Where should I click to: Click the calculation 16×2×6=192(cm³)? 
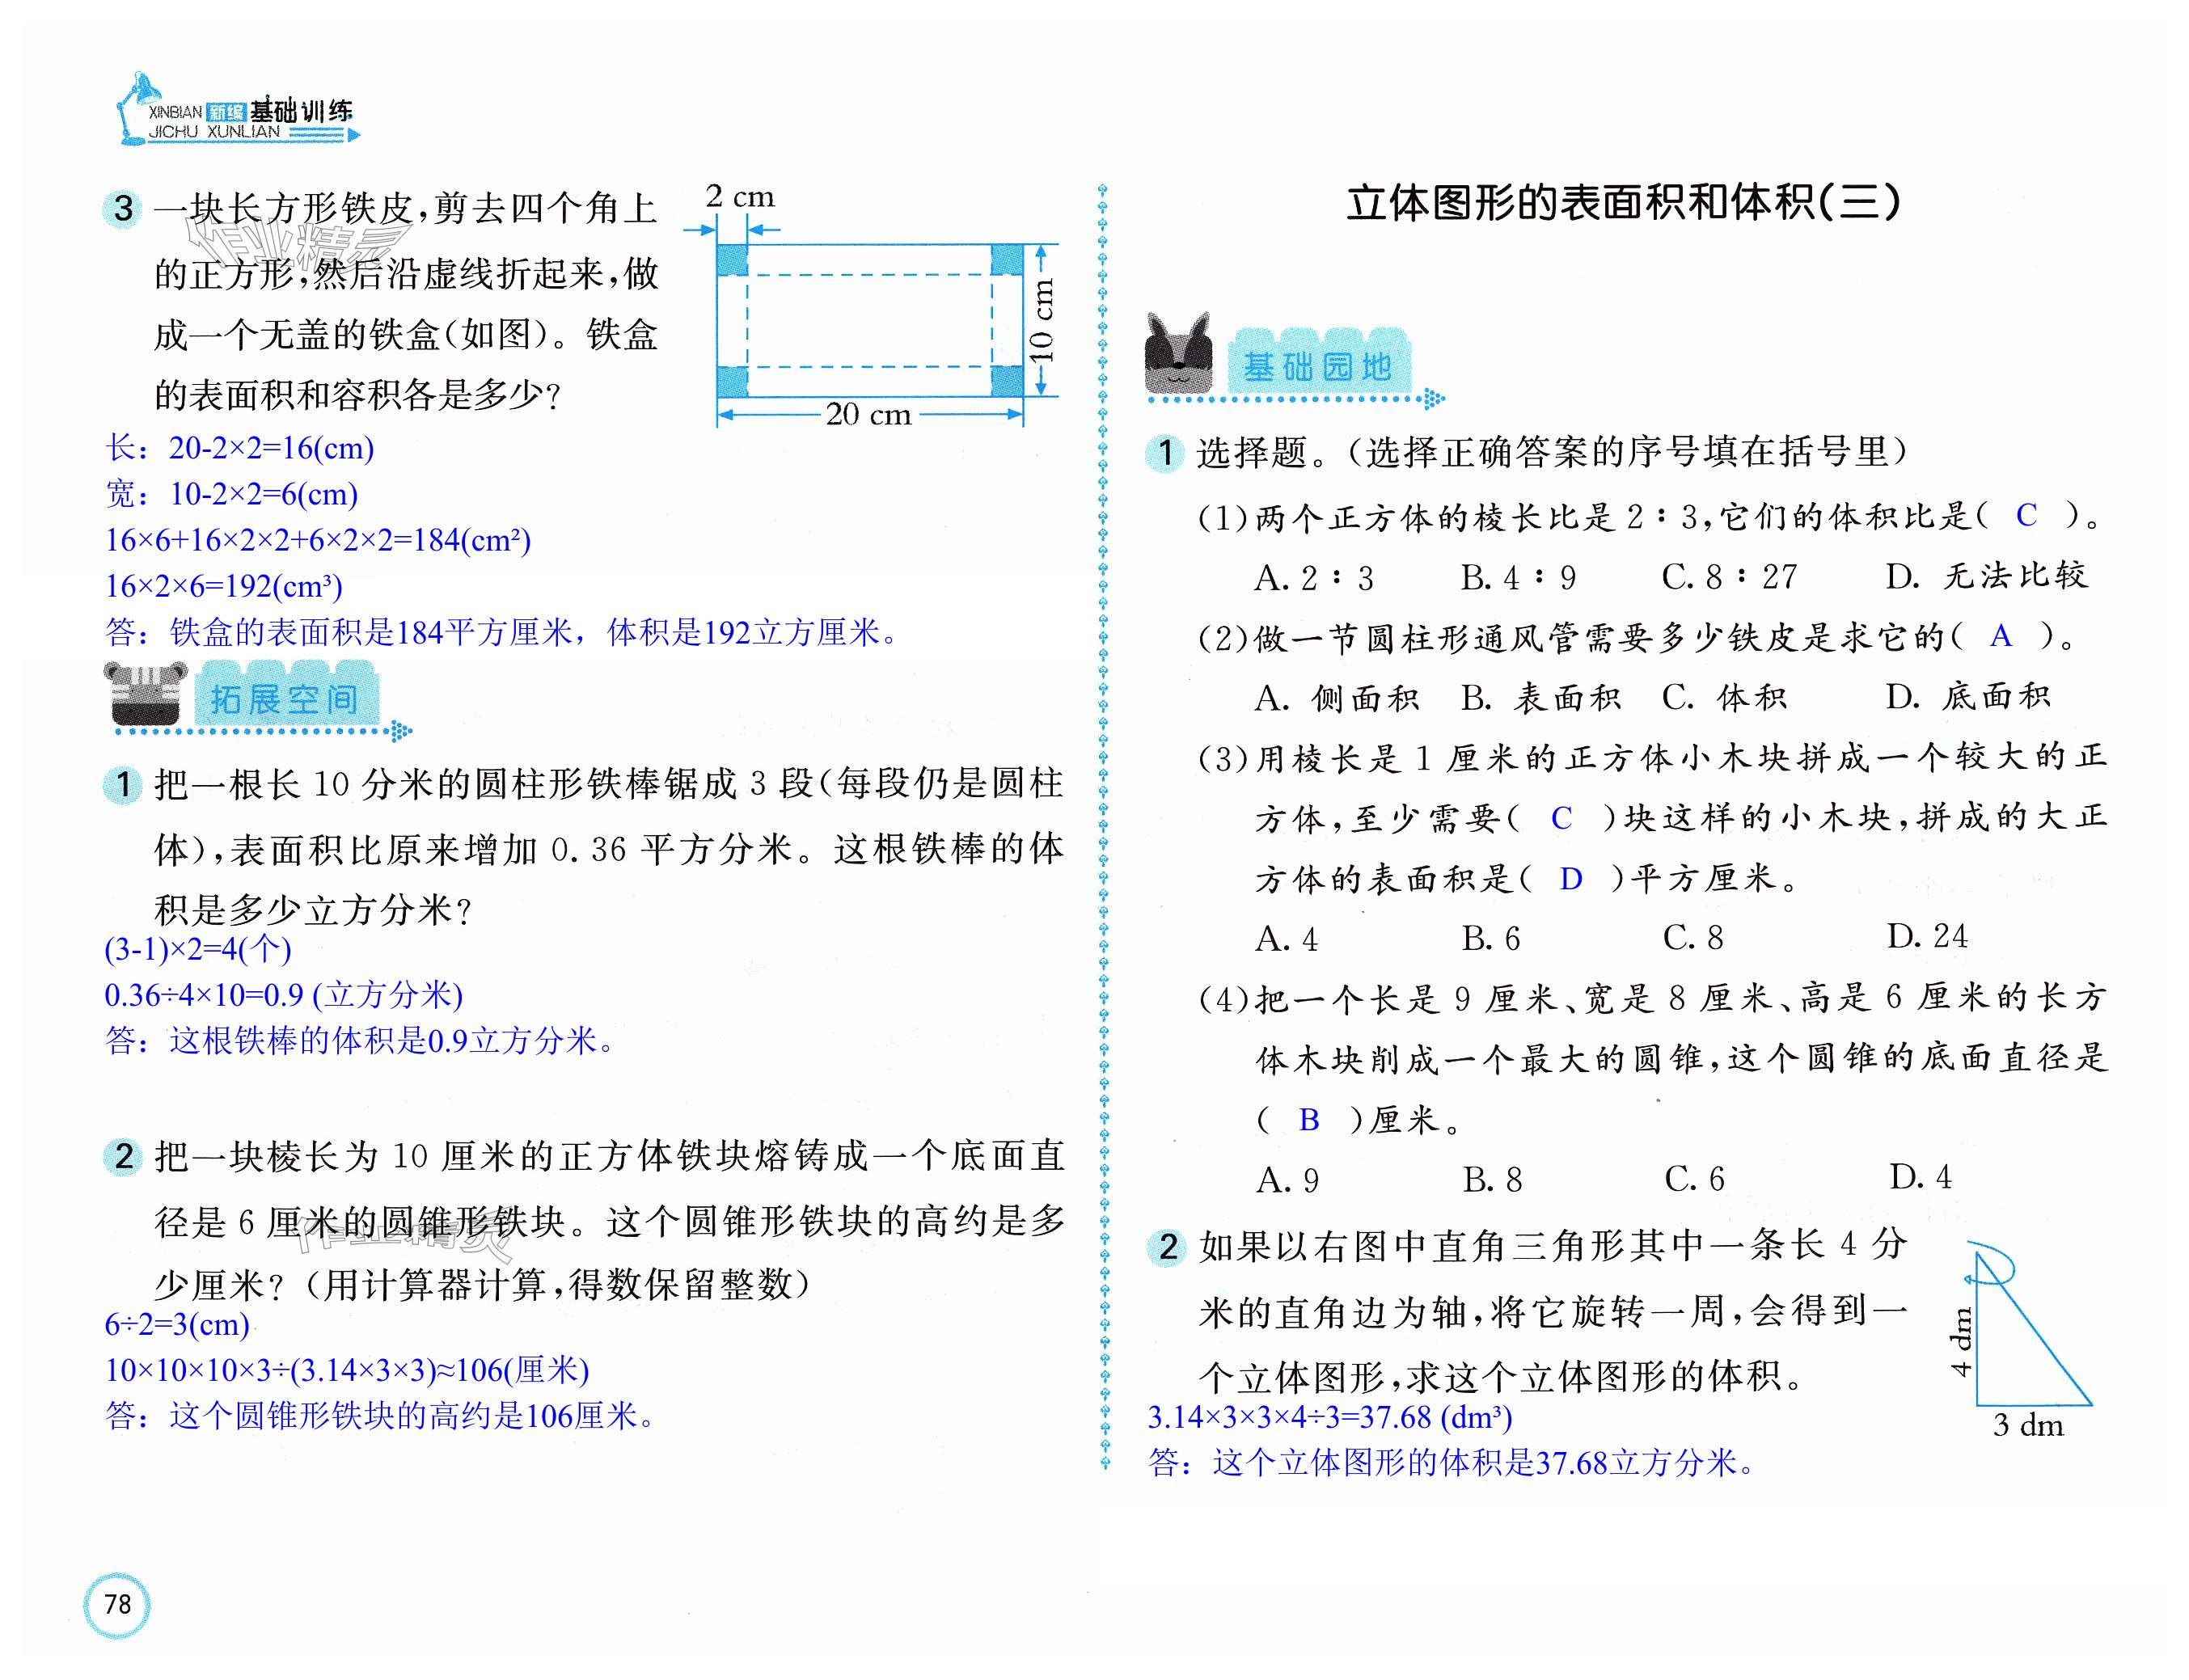[224, 586]
